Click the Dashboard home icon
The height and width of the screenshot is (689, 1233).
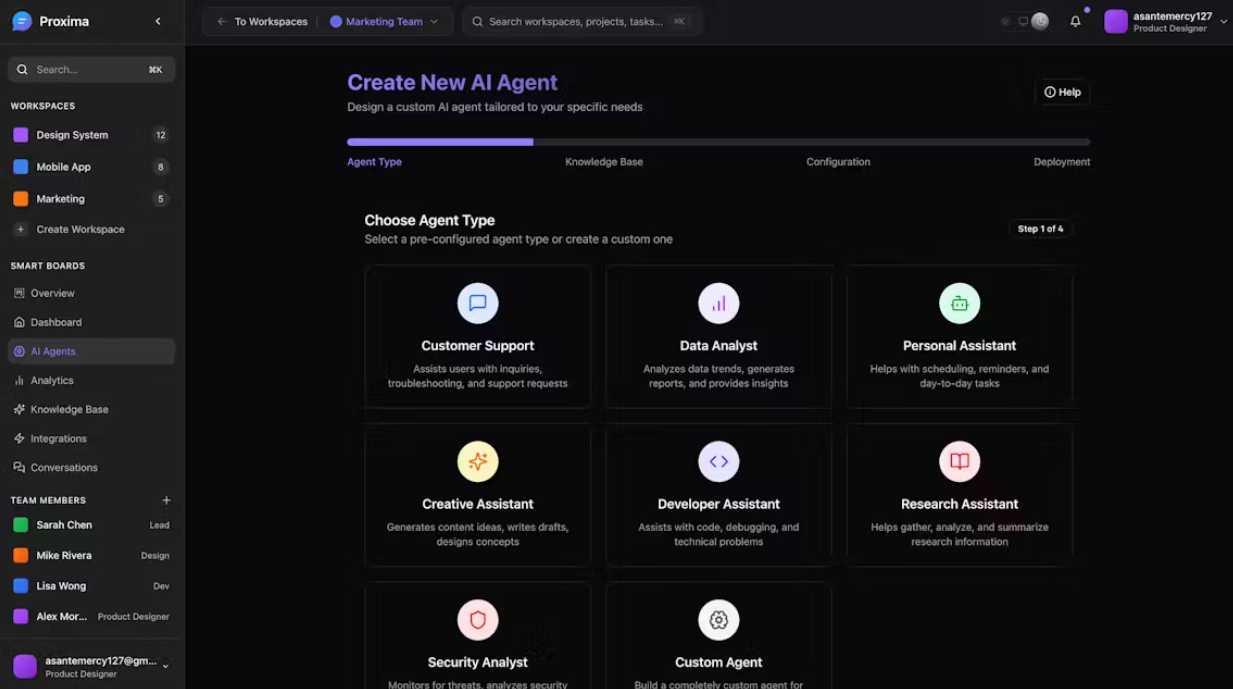19,322
